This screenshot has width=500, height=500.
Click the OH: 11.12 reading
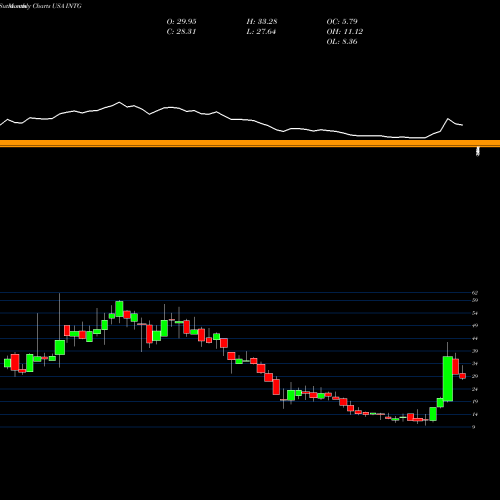(345, 32)
